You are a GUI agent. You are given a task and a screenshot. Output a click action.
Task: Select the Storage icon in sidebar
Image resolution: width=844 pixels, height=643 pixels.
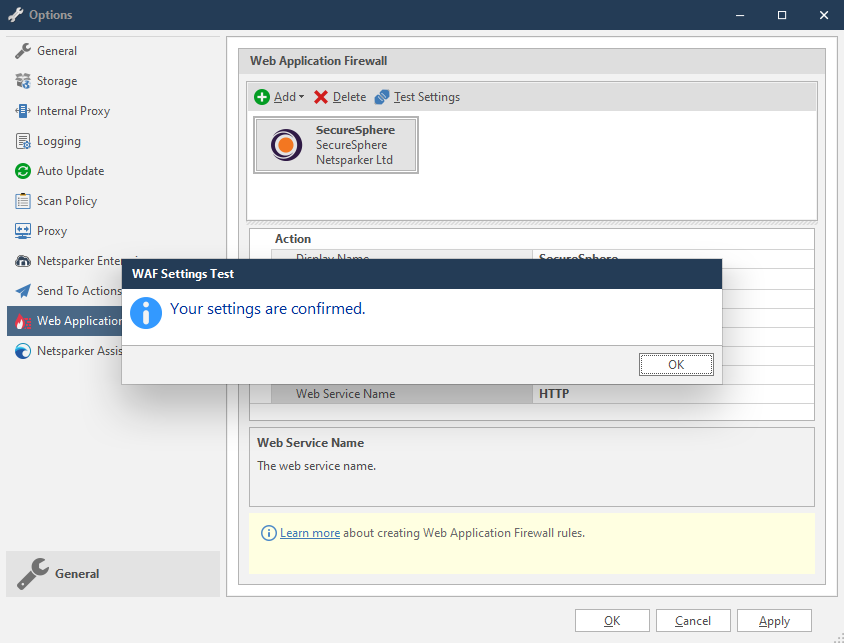[23, 81]
